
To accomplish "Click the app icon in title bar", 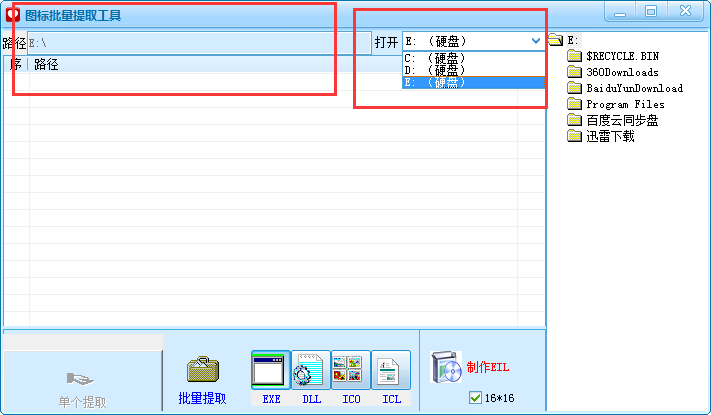I will point(13,14).
